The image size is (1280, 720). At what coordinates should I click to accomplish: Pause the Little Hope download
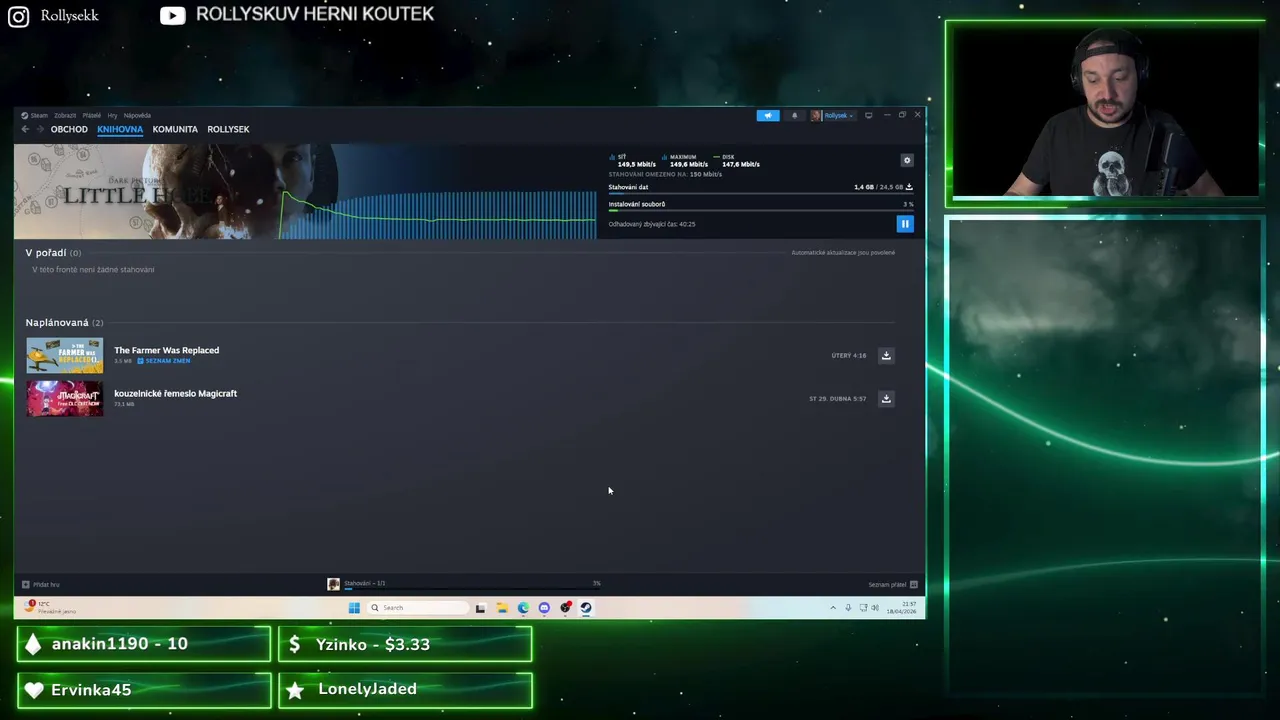905,224
